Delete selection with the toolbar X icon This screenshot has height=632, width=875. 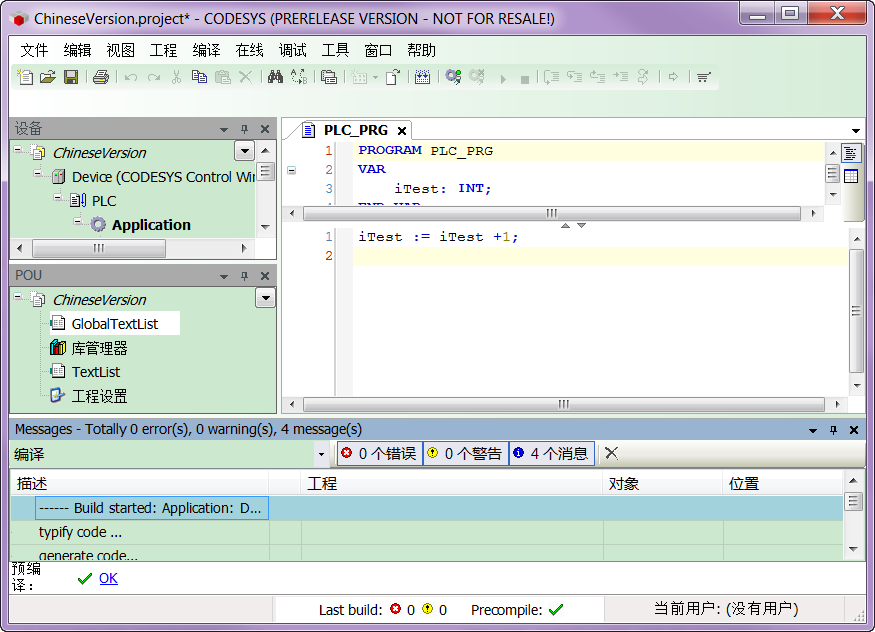246,77
